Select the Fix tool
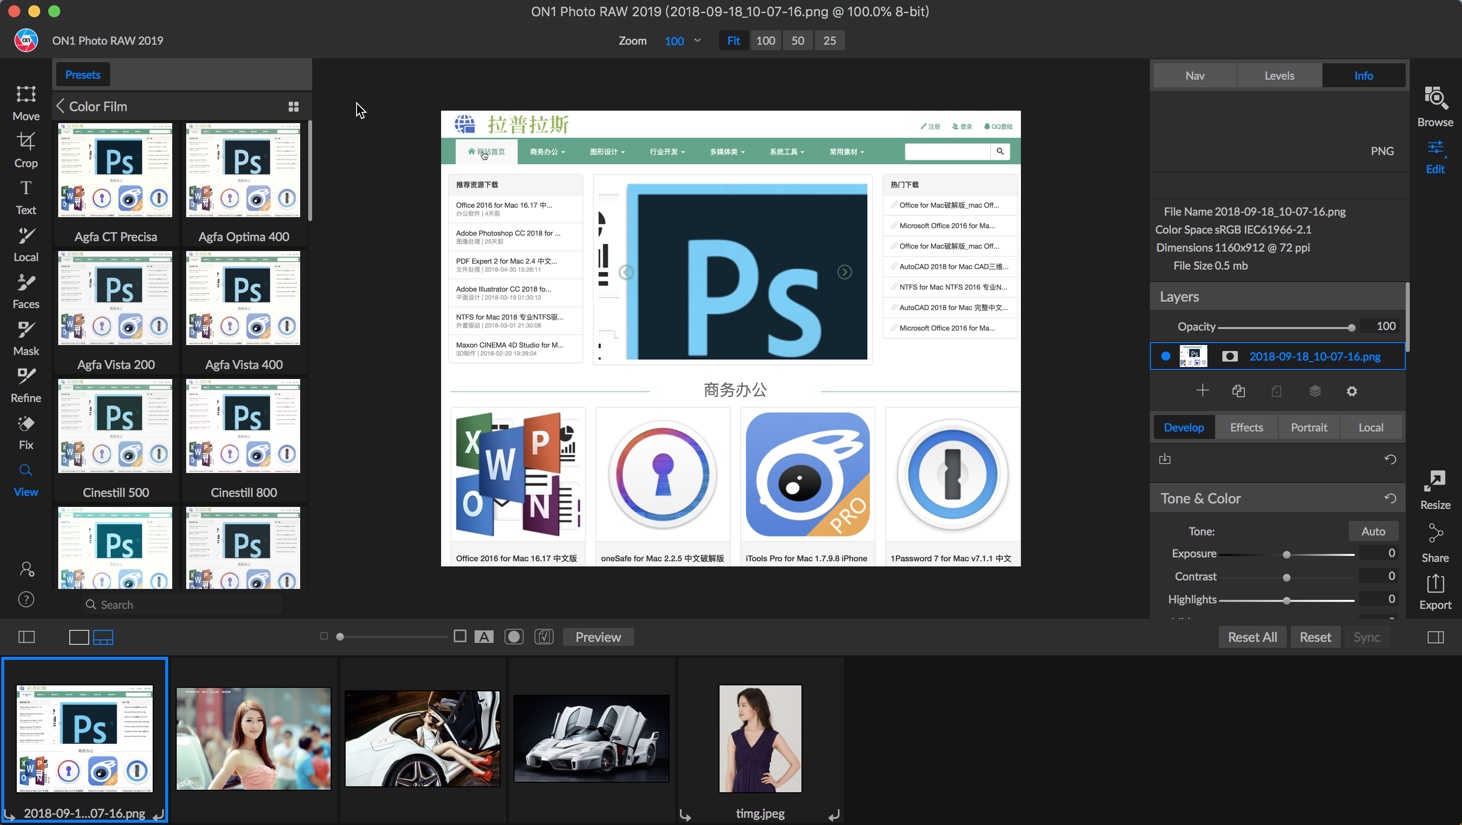 tap(26, 432)
